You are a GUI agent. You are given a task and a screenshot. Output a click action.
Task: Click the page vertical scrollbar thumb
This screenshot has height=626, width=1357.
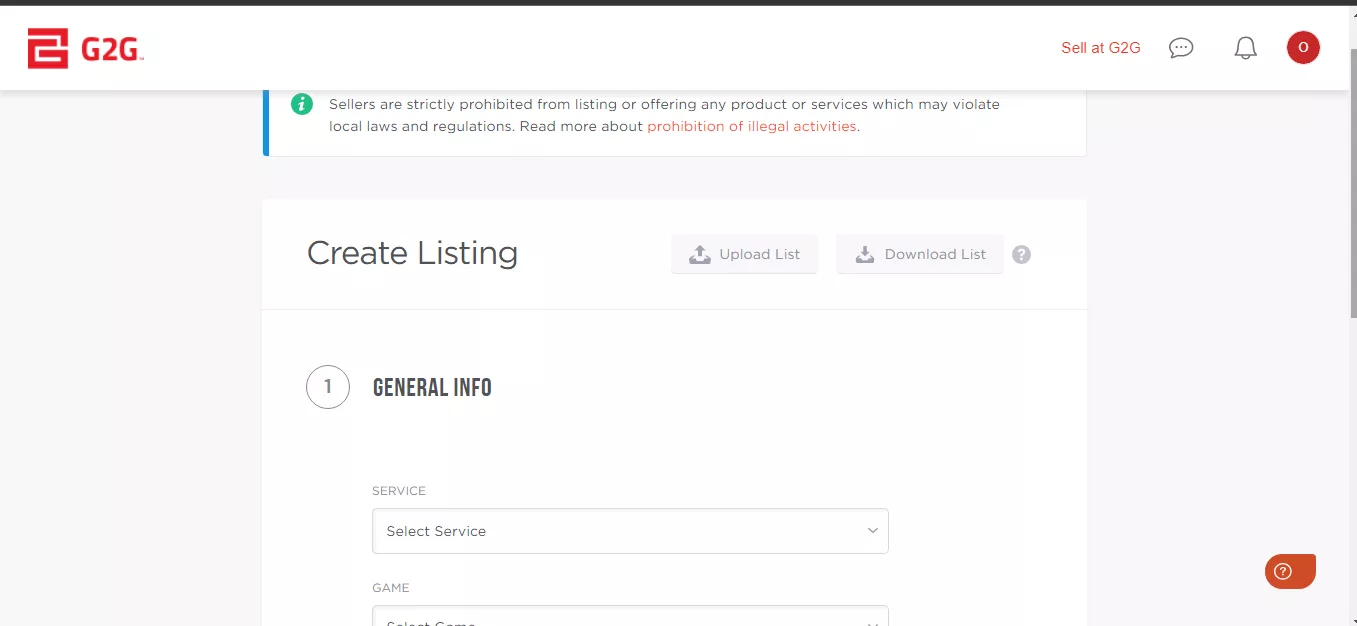click(x=1351, y=180)
